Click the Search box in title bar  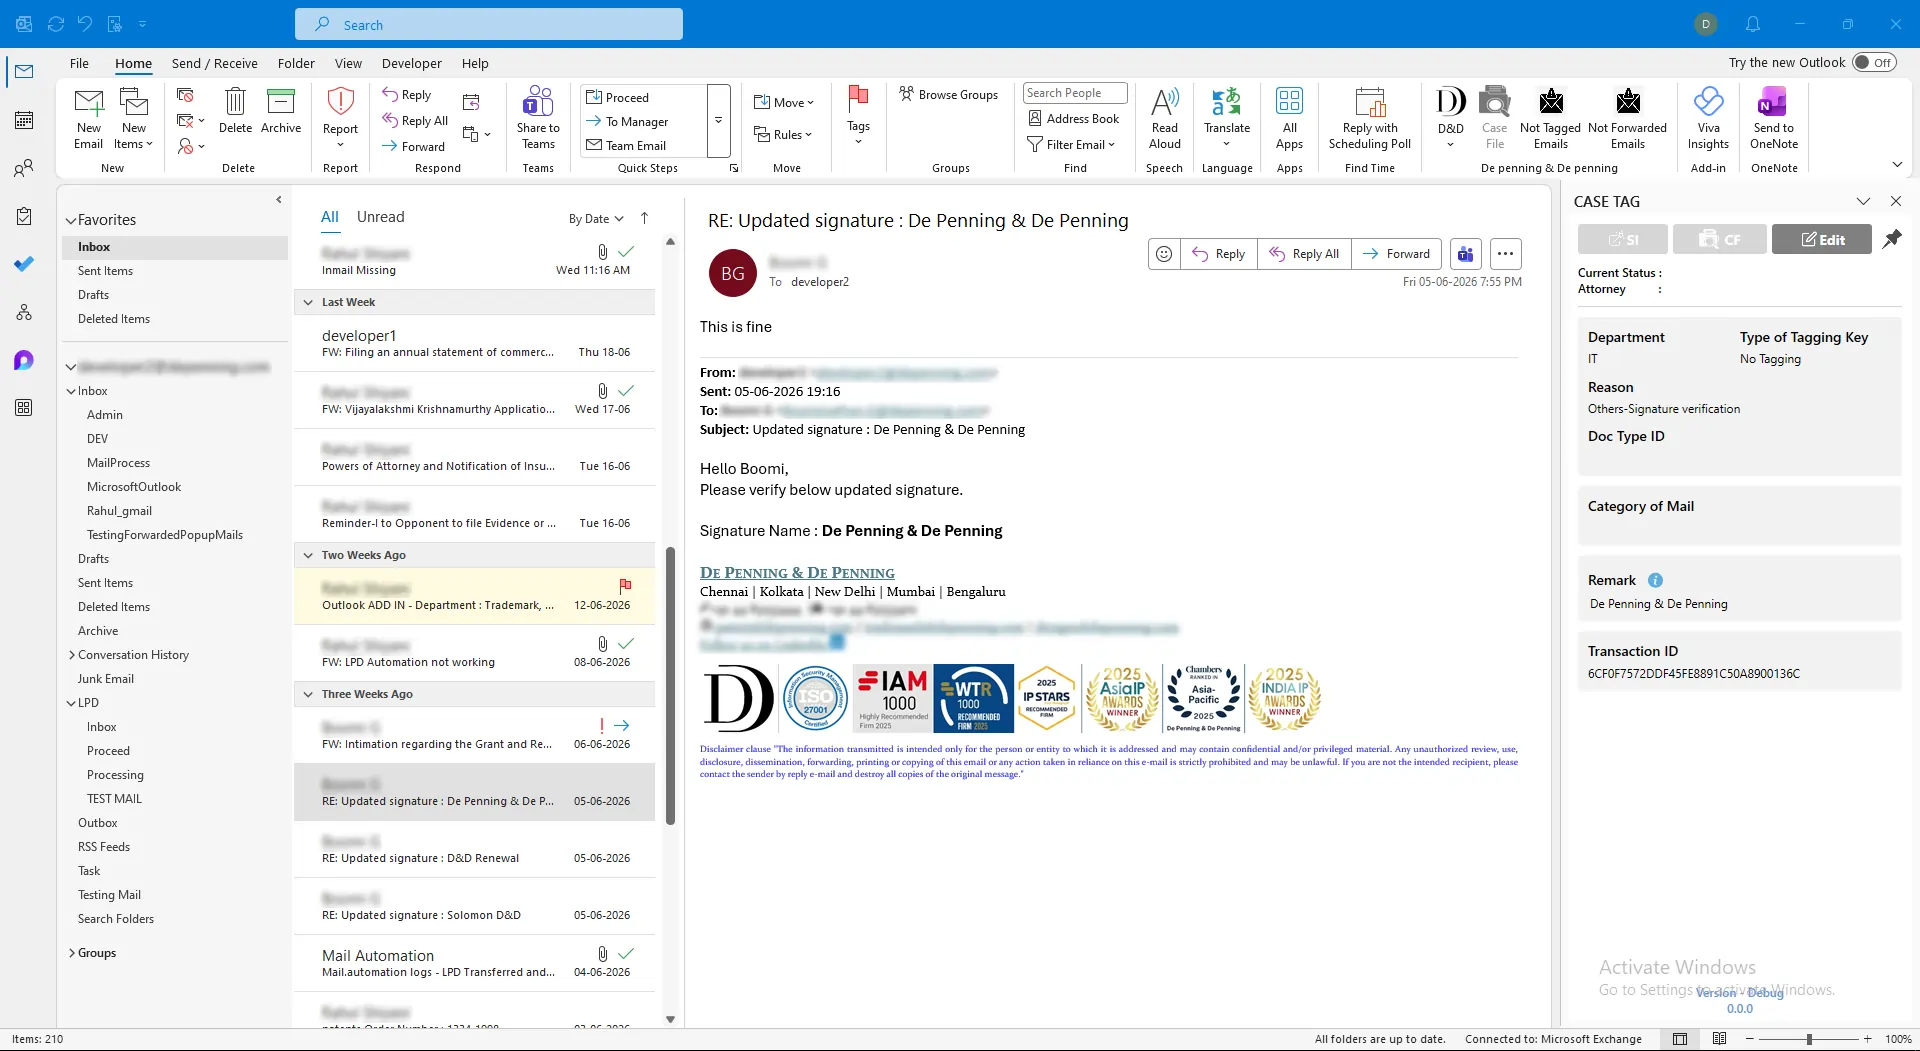coord(489,24)
